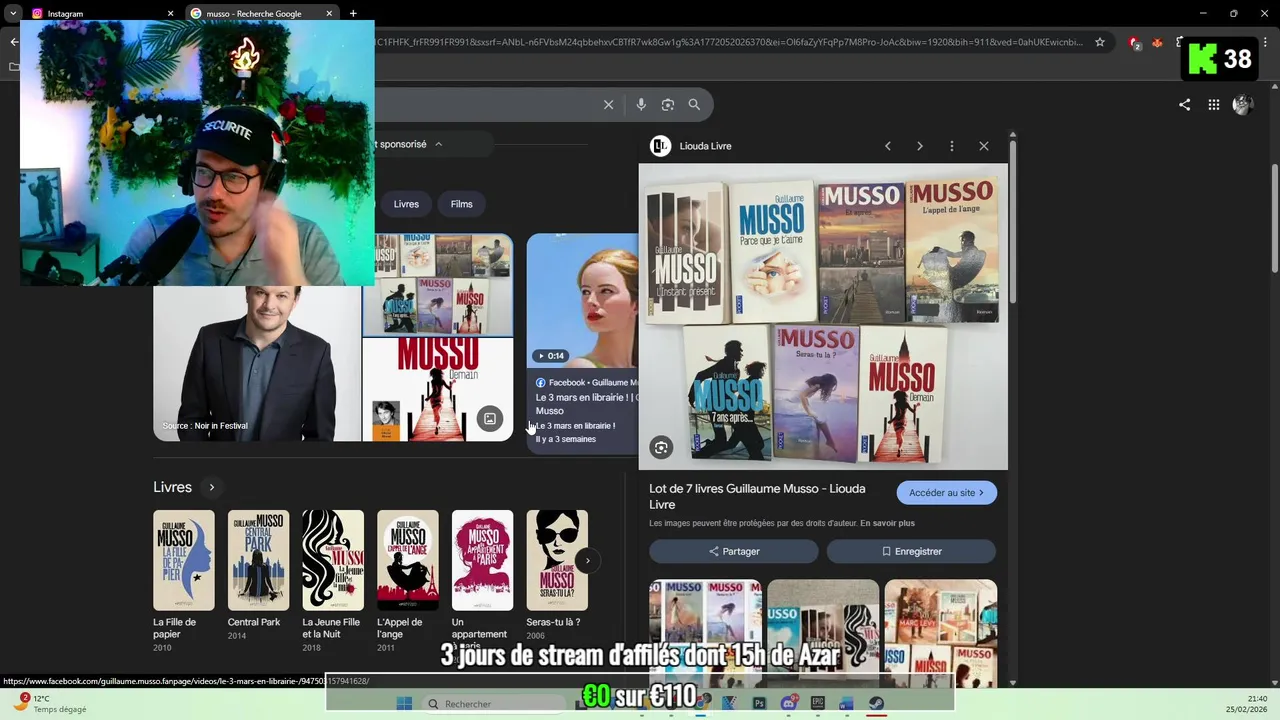
Task: Click the Accéder au site button
Action: (946, 493)
